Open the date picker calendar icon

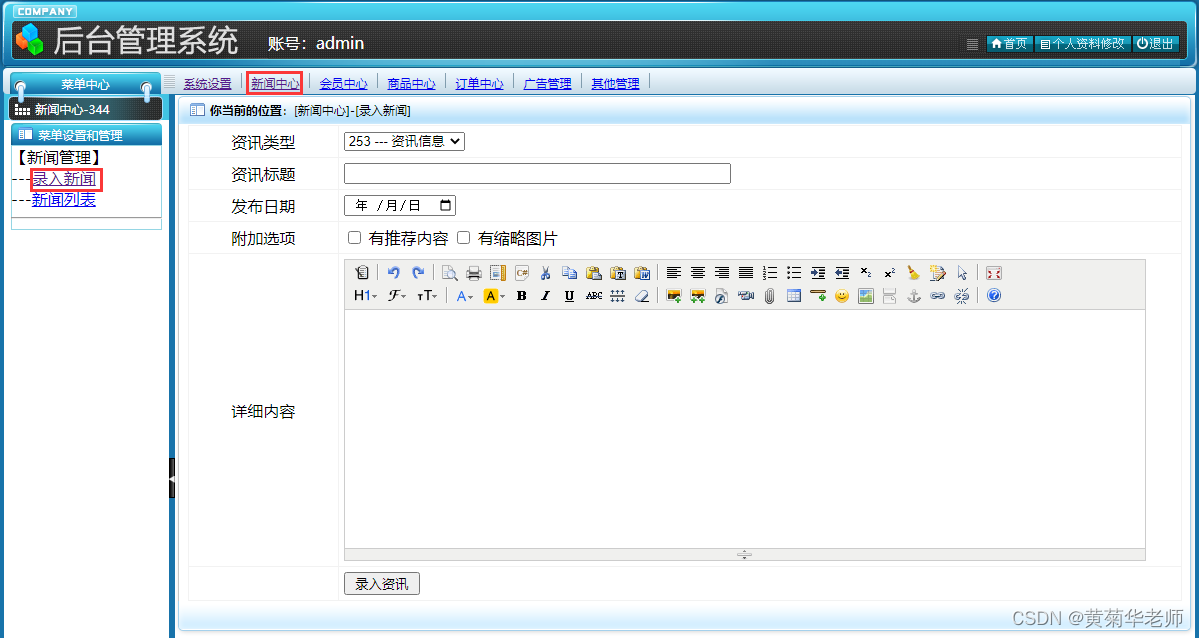click(x=445, y=205)
